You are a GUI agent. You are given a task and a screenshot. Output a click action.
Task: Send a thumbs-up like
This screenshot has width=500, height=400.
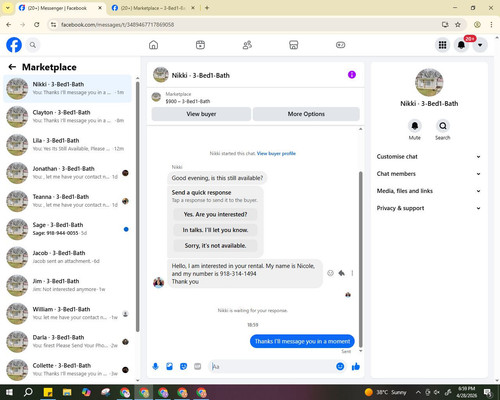coord(356,367)
